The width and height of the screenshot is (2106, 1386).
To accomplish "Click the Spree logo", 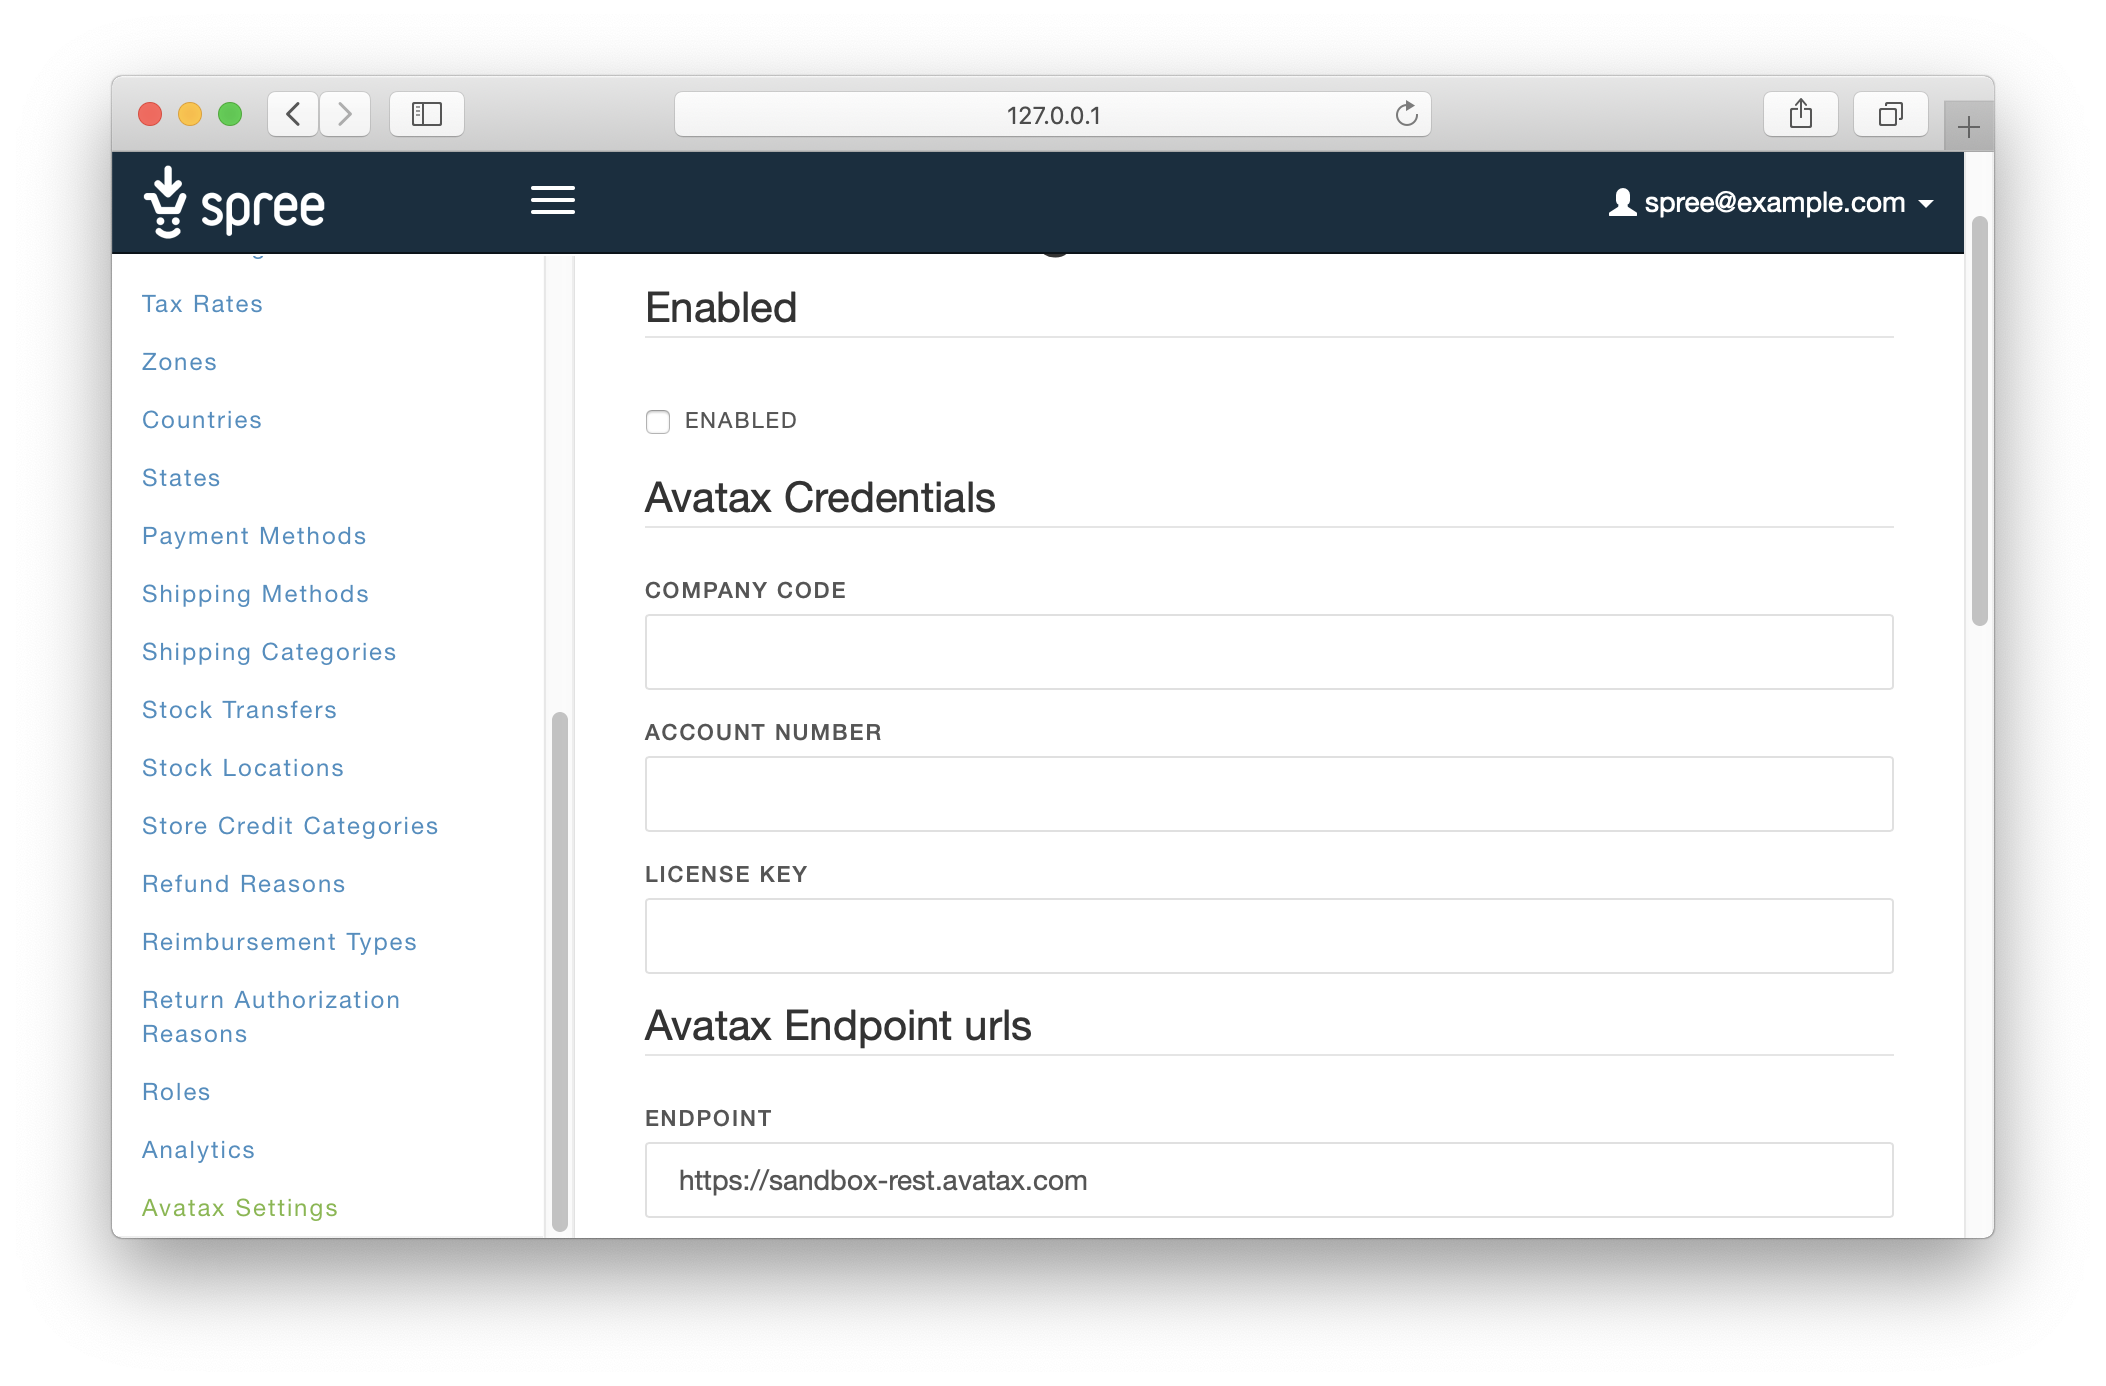I will click(234, 202).
